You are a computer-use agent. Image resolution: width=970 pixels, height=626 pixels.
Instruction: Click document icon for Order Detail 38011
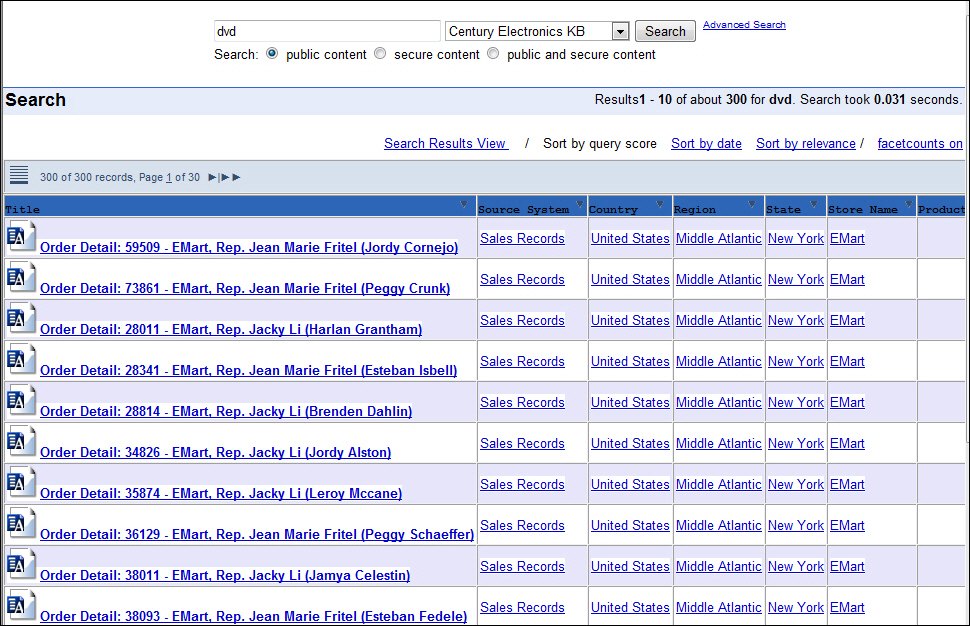(x=20, y=564)
